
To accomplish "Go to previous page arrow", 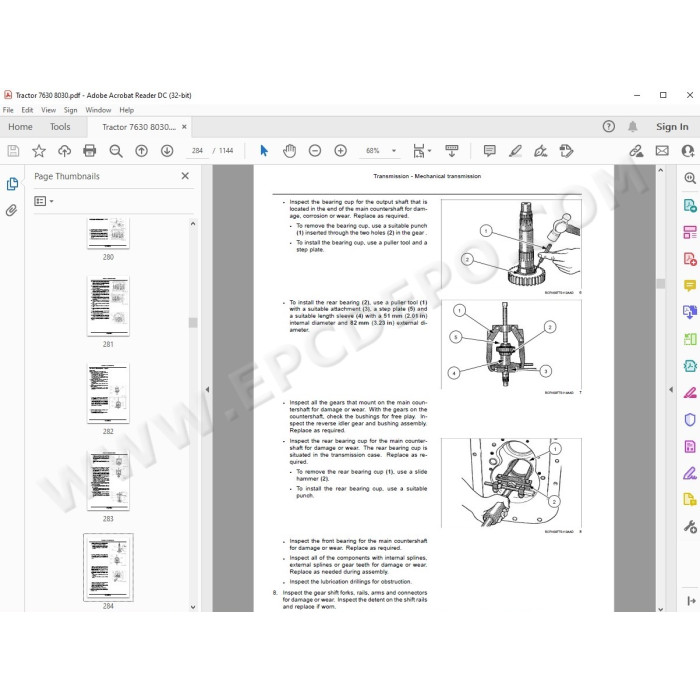I will [142, 151].
